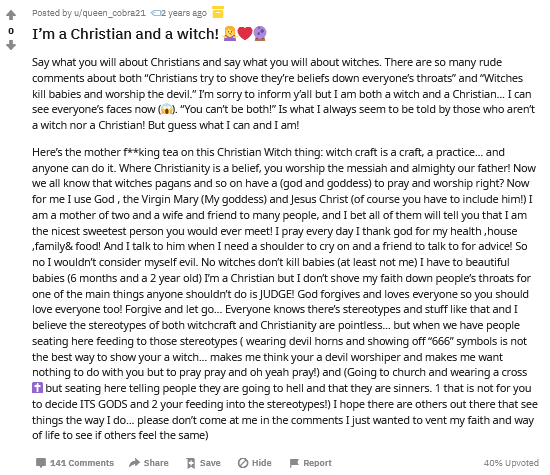Click the post title "I'm a Christian and a witch!"

click(x=126, y=34)
